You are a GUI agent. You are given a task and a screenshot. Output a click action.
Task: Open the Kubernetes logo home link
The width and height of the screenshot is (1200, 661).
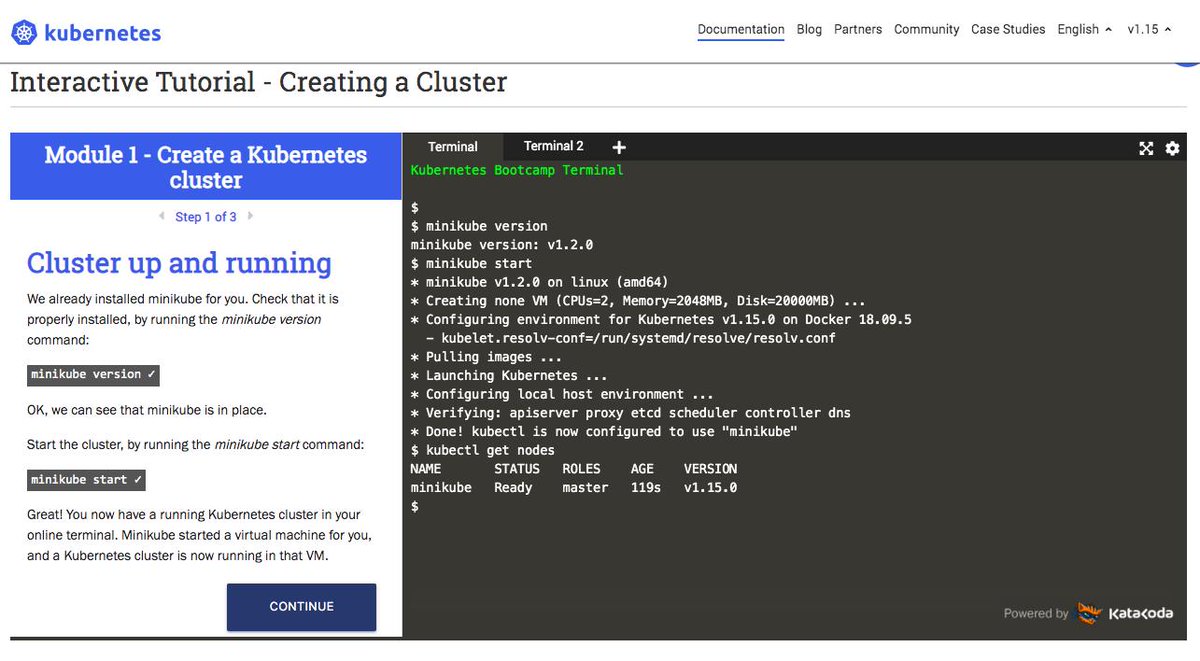click(86, 33)
